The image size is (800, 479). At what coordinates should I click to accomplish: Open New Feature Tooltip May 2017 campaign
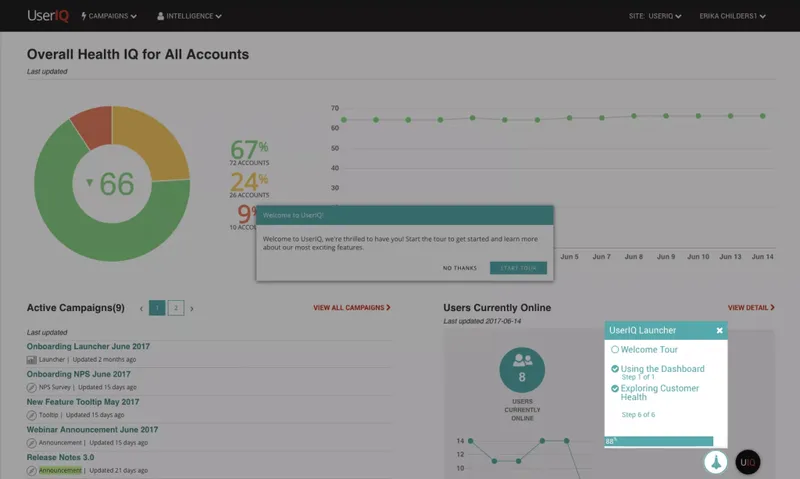83,402
